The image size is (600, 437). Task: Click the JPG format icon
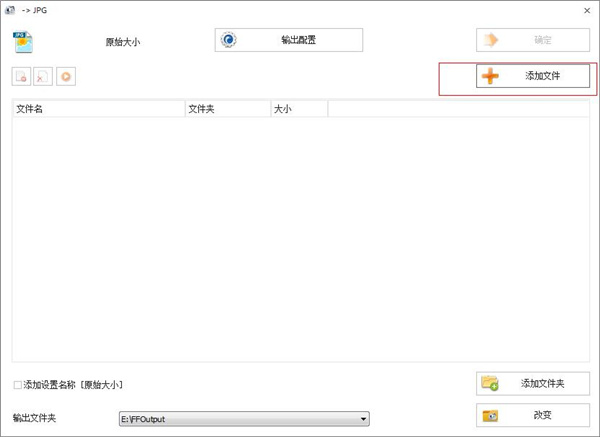point(23,41)
